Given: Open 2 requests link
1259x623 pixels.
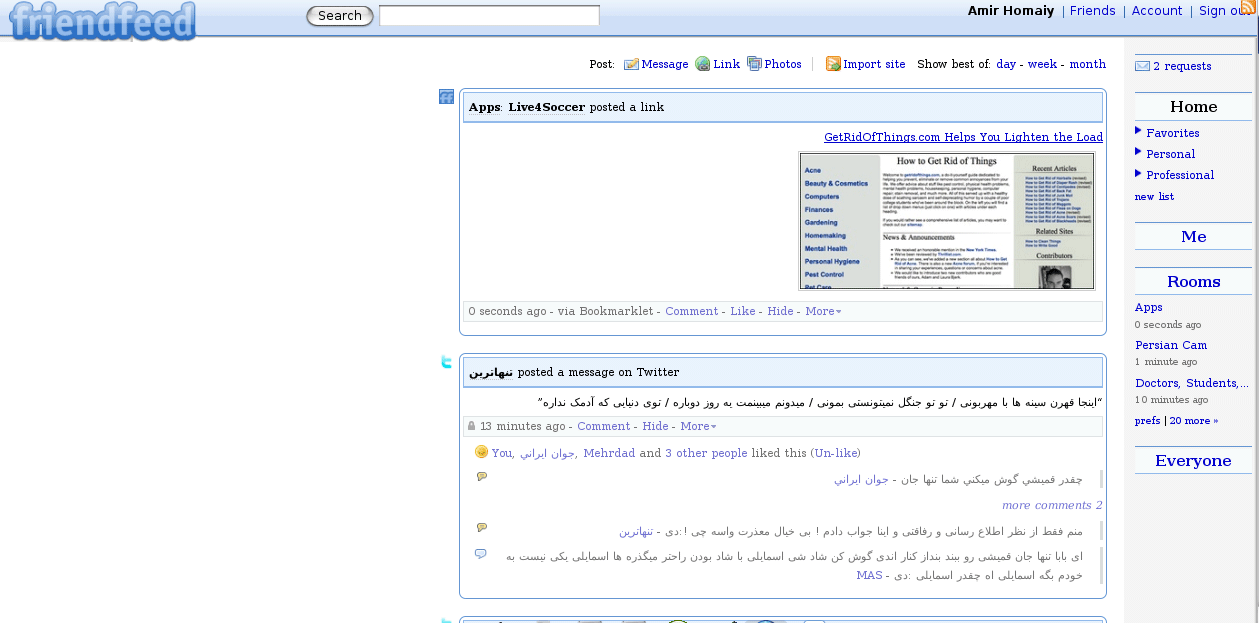Looking at the screenshot, I should [1182, 67].
